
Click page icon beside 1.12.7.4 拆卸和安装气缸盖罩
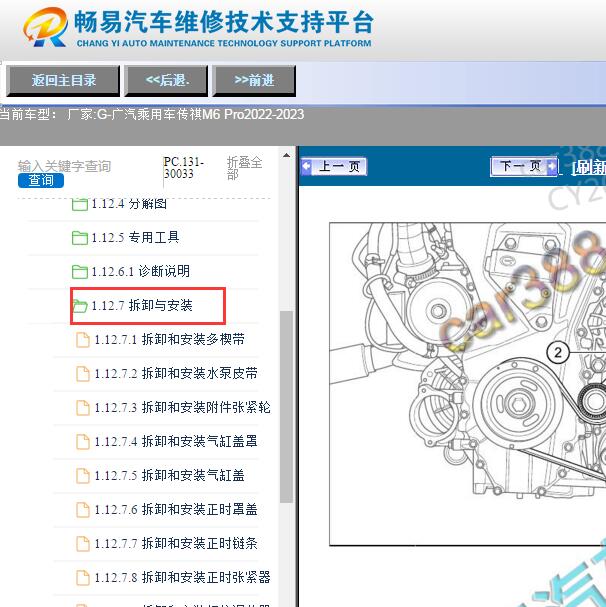[x=83, y=442]
